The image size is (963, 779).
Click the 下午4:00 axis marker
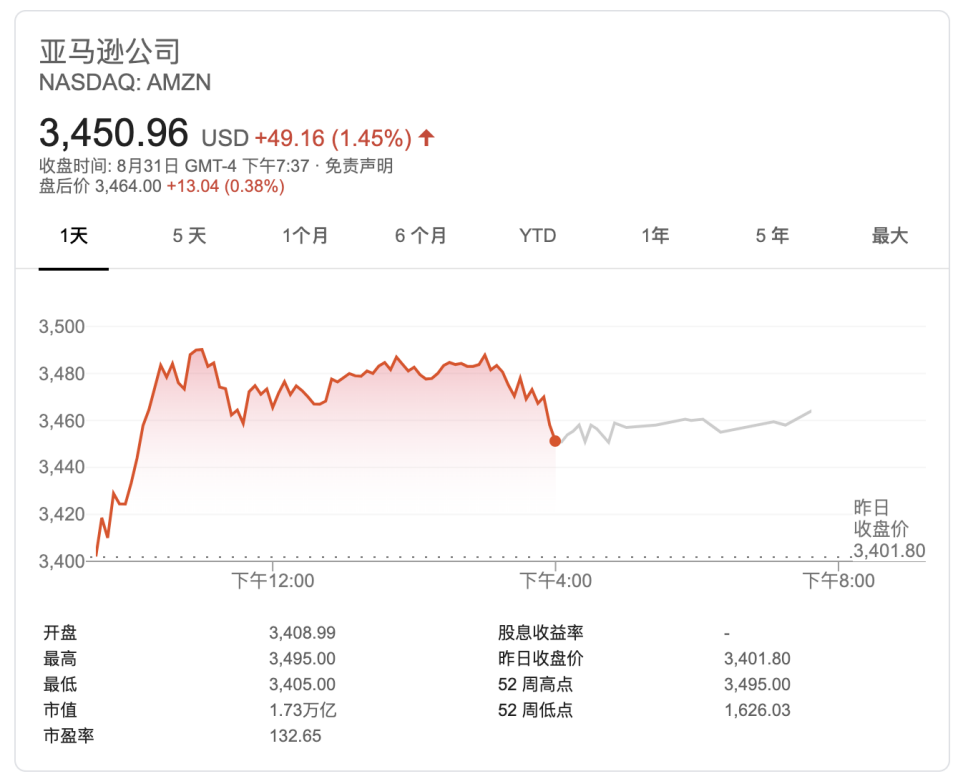(x=556, y=581)
